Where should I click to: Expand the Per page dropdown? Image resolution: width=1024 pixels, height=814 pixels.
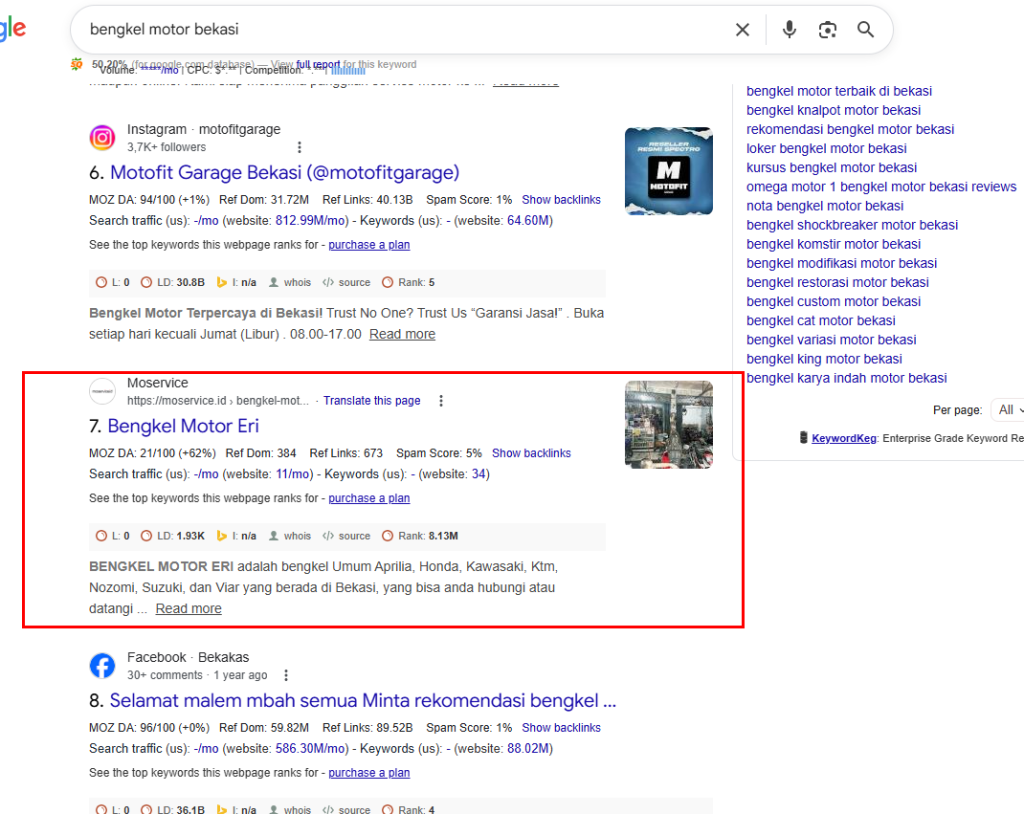click(1005, 410)
